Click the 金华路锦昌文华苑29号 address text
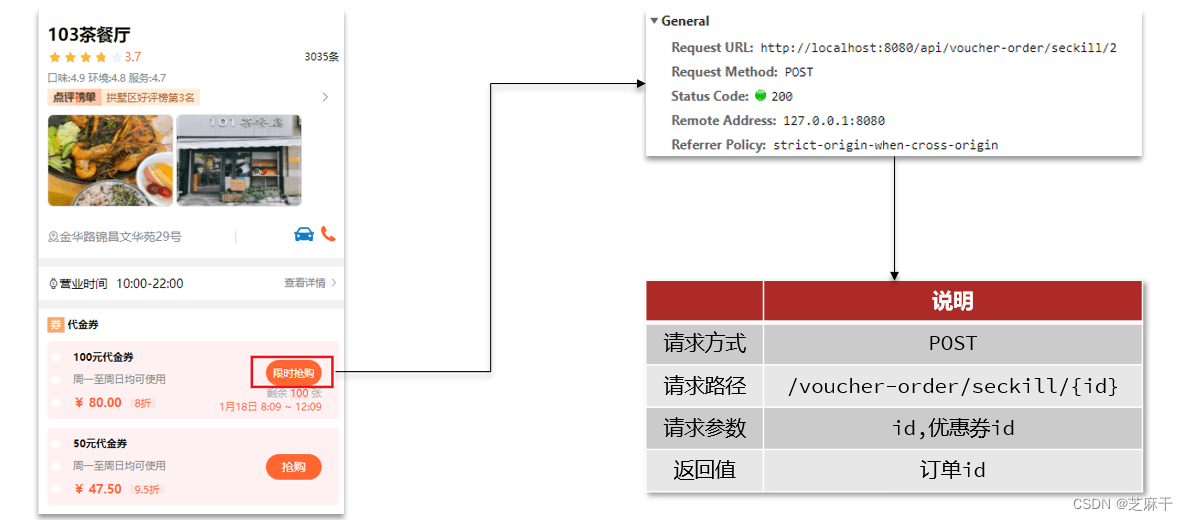Screen dimensions: 1188x520 coord(120,237)
